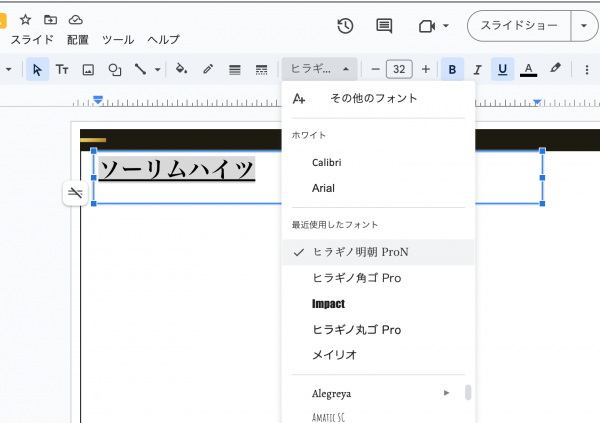Start the スライドショー
Viewport: 600px width, 423px height.
[x=518, y=26]
